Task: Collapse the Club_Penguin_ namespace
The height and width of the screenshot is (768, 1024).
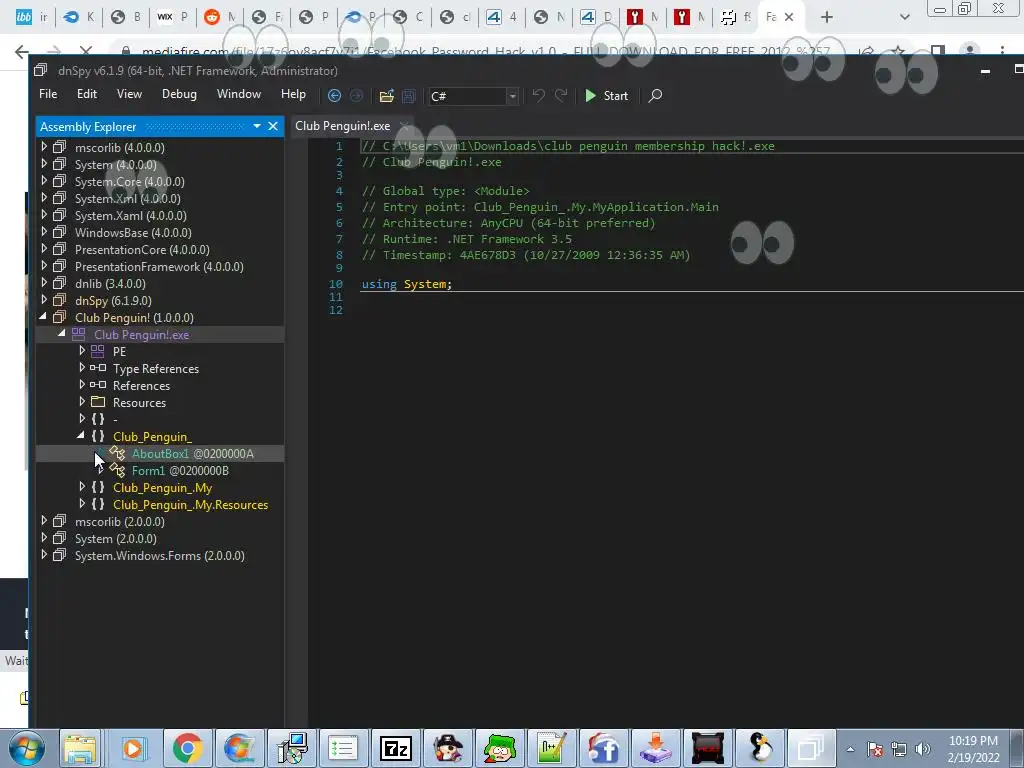Action: [x=81, y=436]
